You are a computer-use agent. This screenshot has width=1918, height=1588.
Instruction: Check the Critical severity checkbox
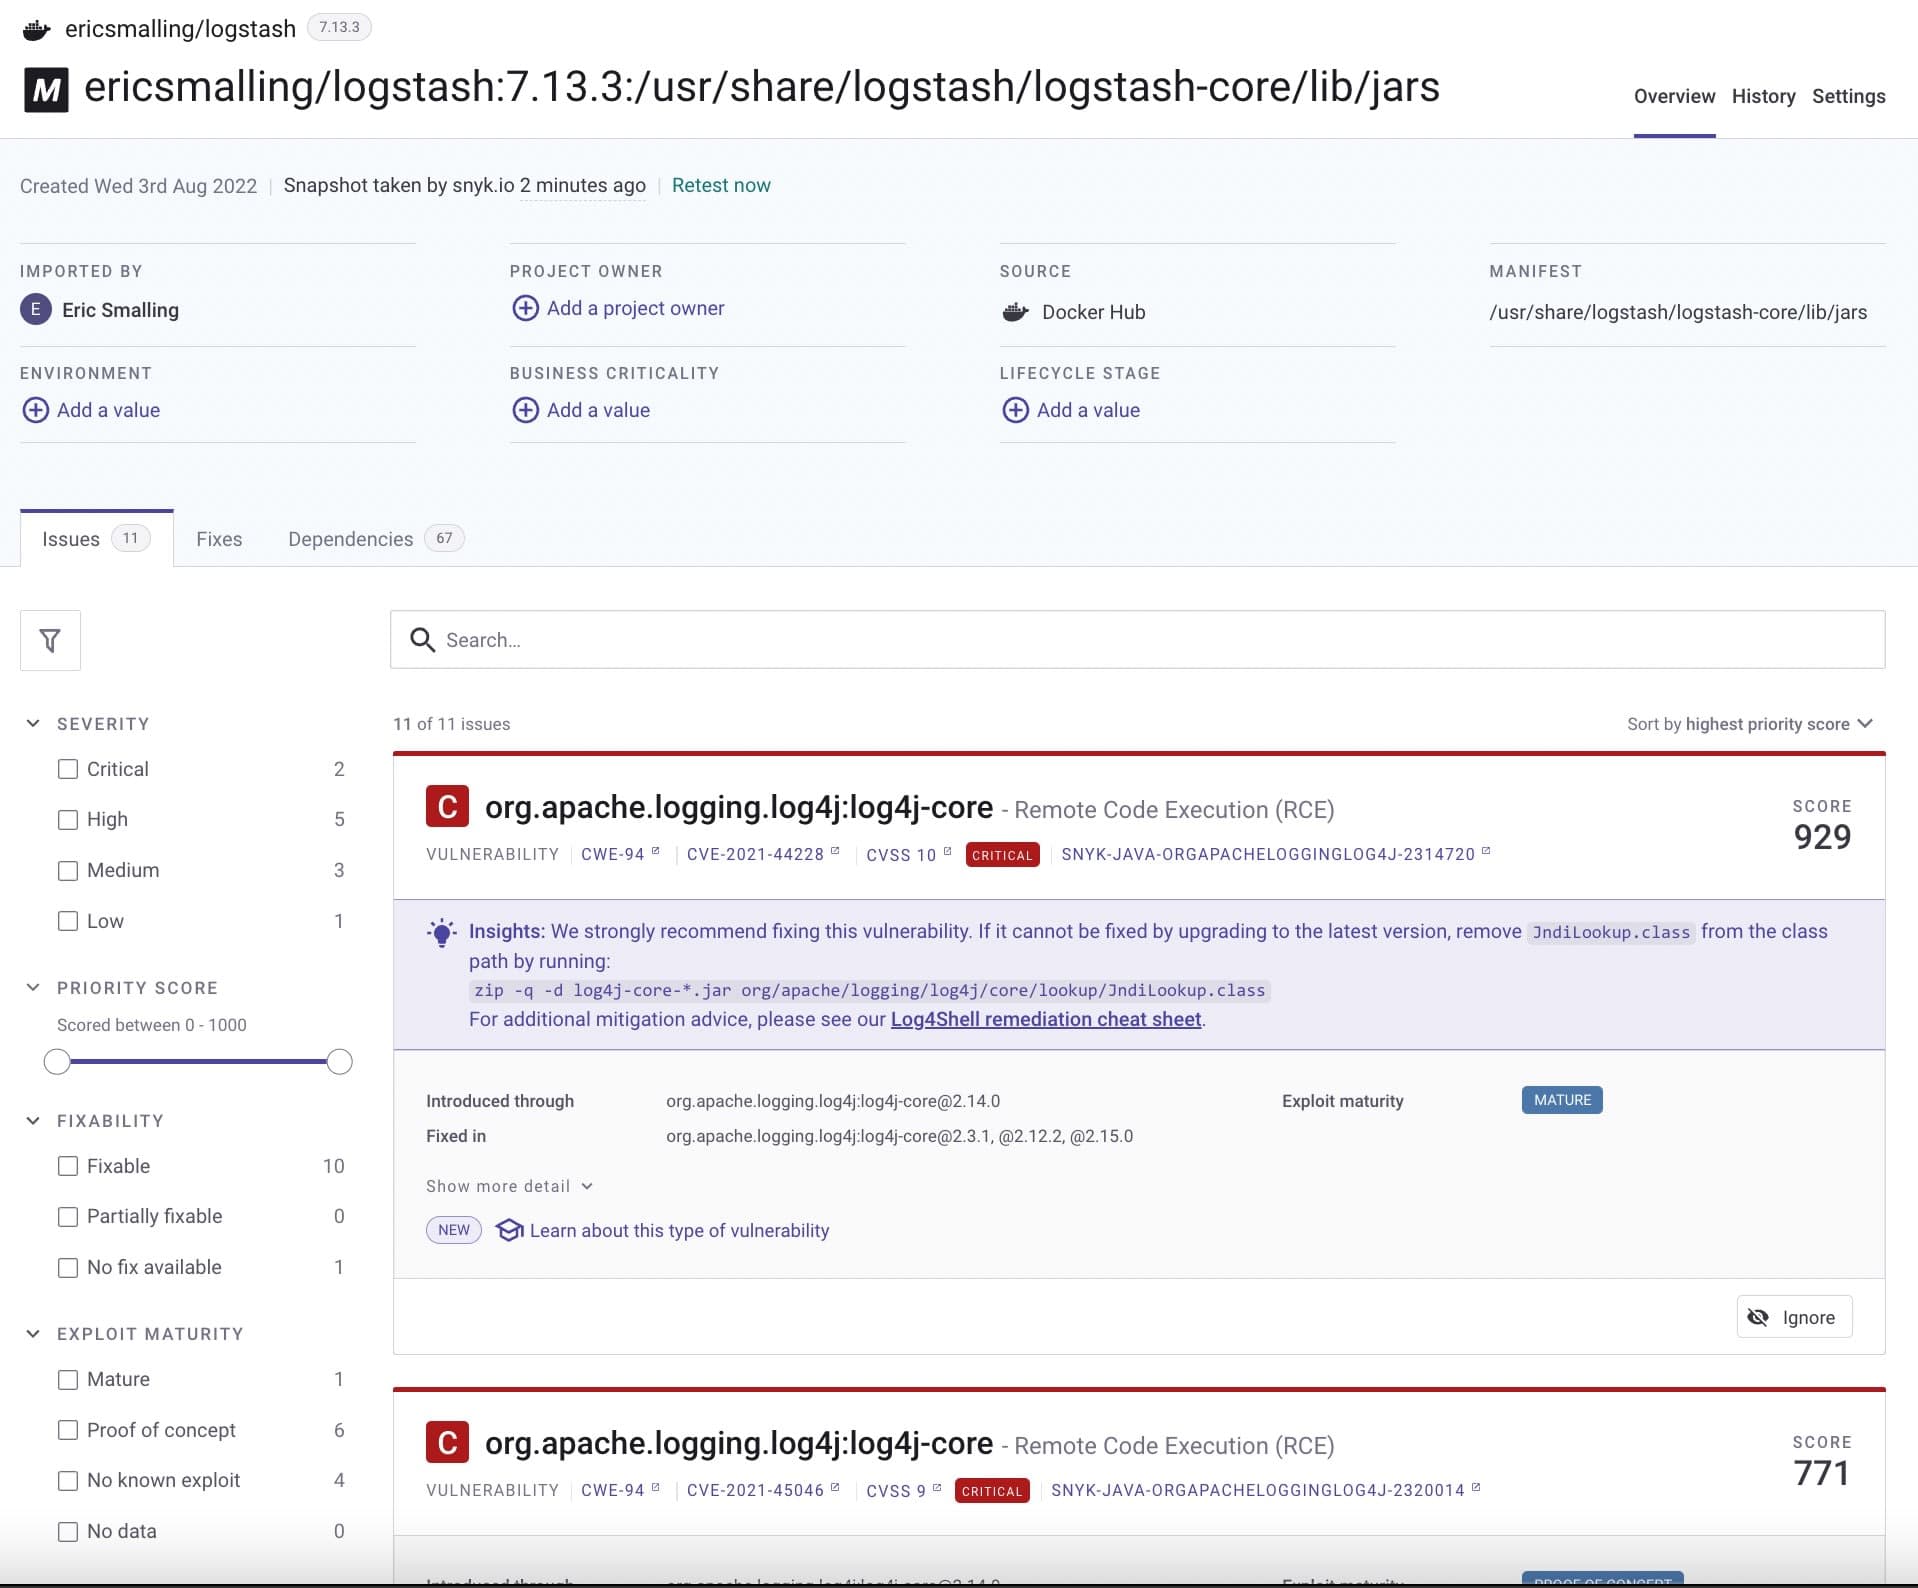pos(68,769)
